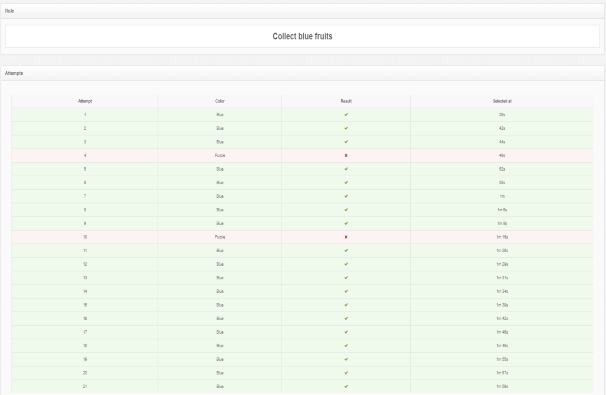Click the green checkmark in attempt 2 row

coord(346,128)
